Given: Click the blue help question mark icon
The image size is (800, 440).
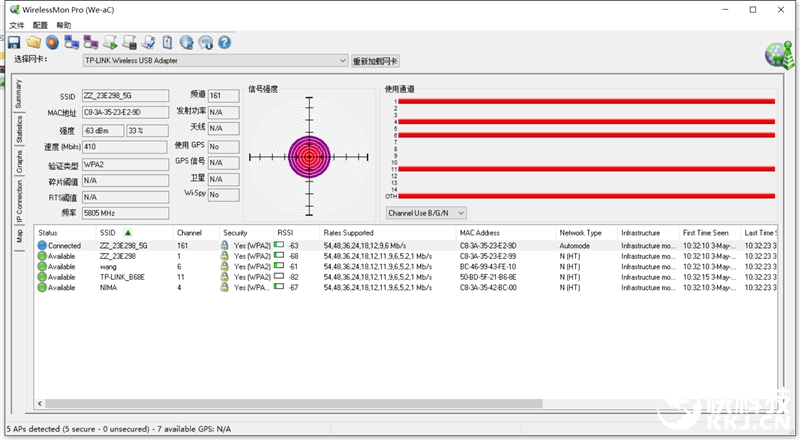Looking at the screenshot, I should pyautogui.click(x=224, y=42).
